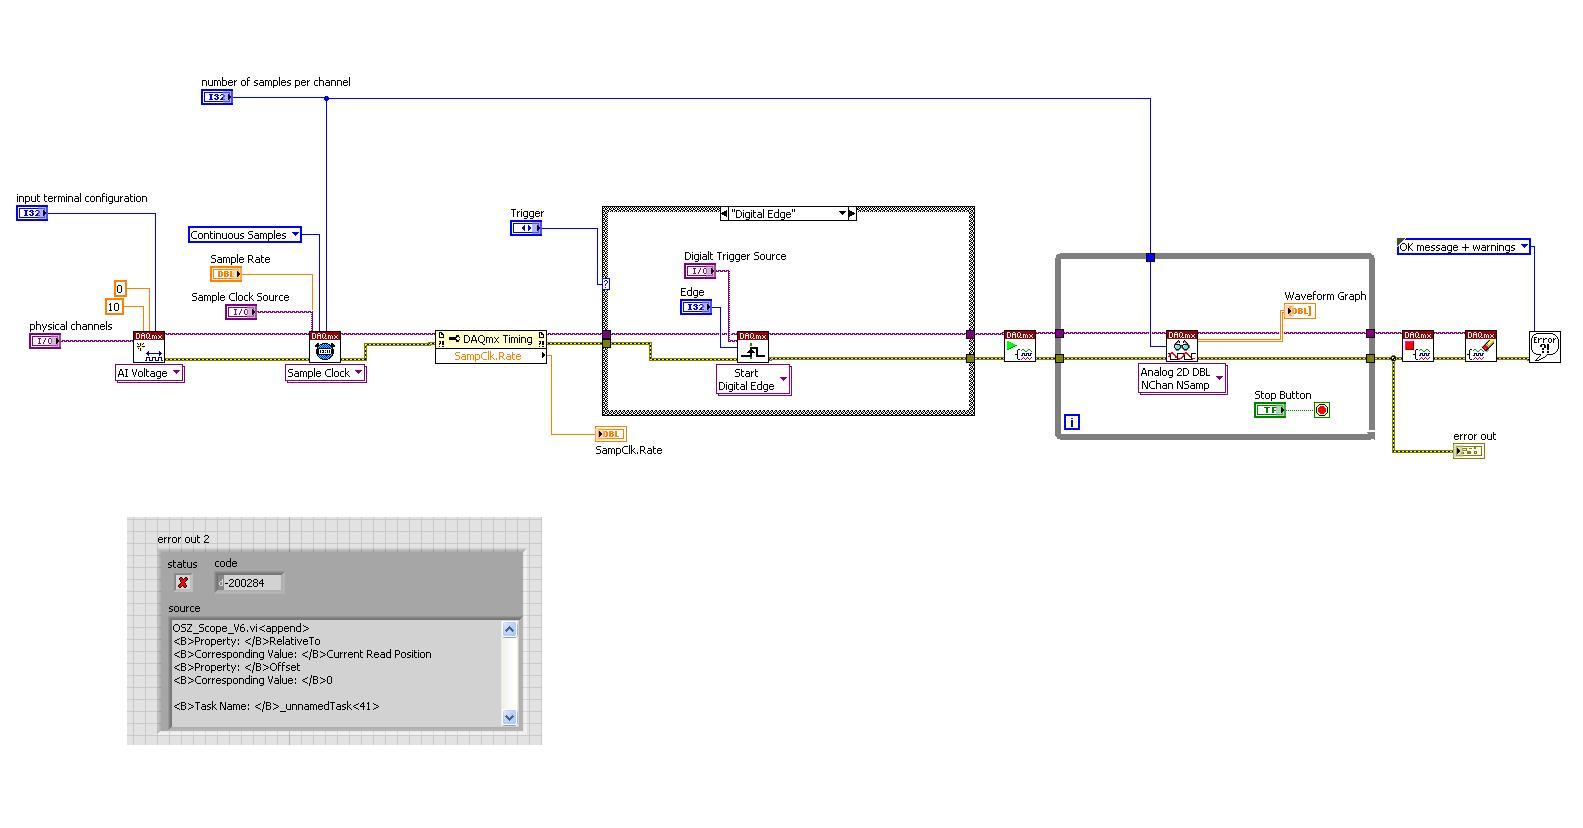Screen dimensions: 1583x828
Task: Click the source scrollbar up arrow
Action: (509, 629)
